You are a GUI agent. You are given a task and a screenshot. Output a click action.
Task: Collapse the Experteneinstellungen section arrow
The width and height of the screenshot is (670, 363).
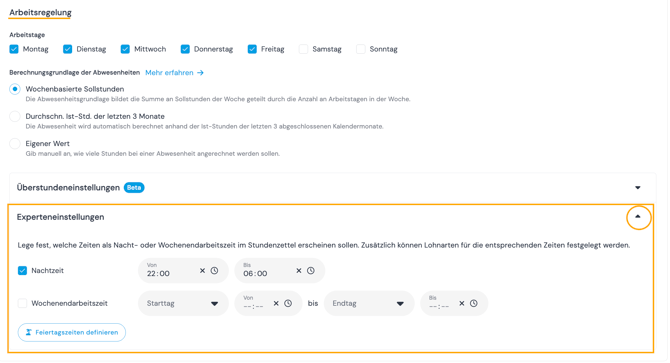(638, 217)
